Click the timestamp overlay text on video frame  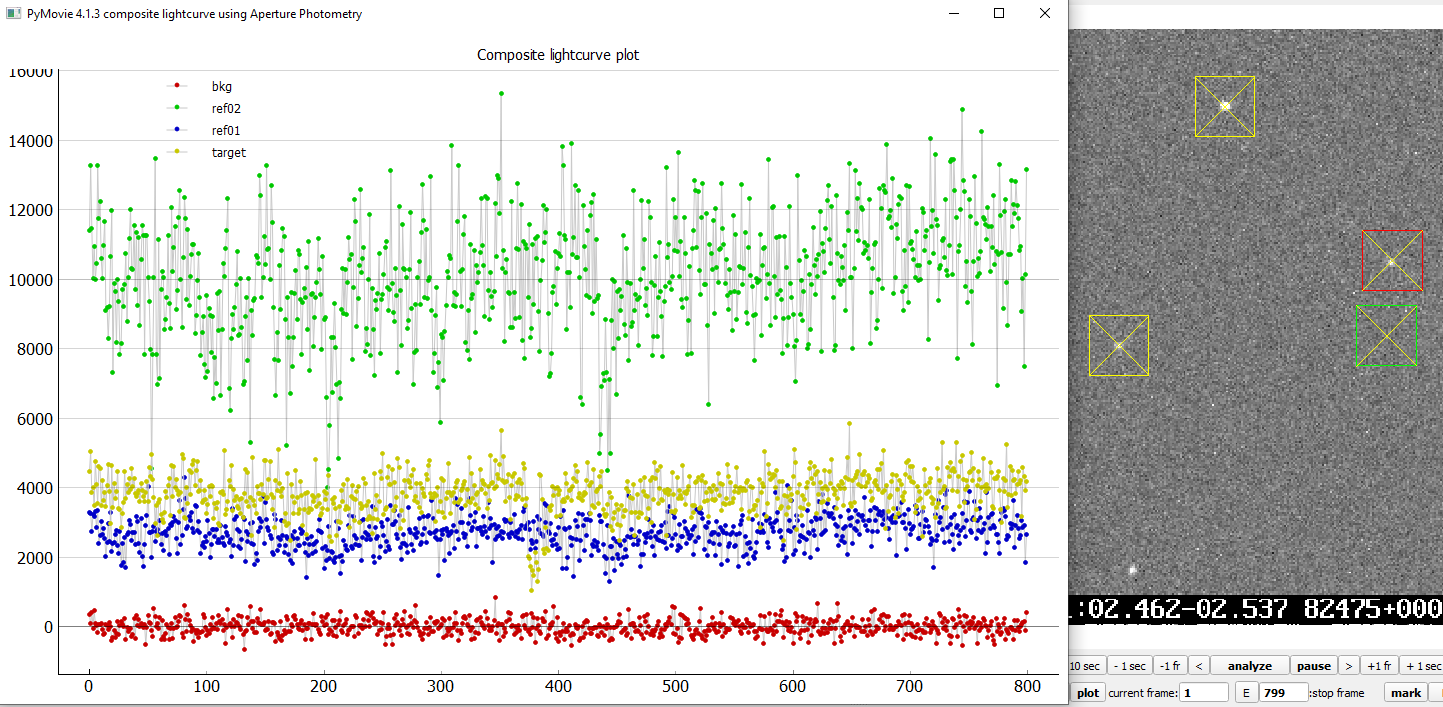(x=1256, y=608)
